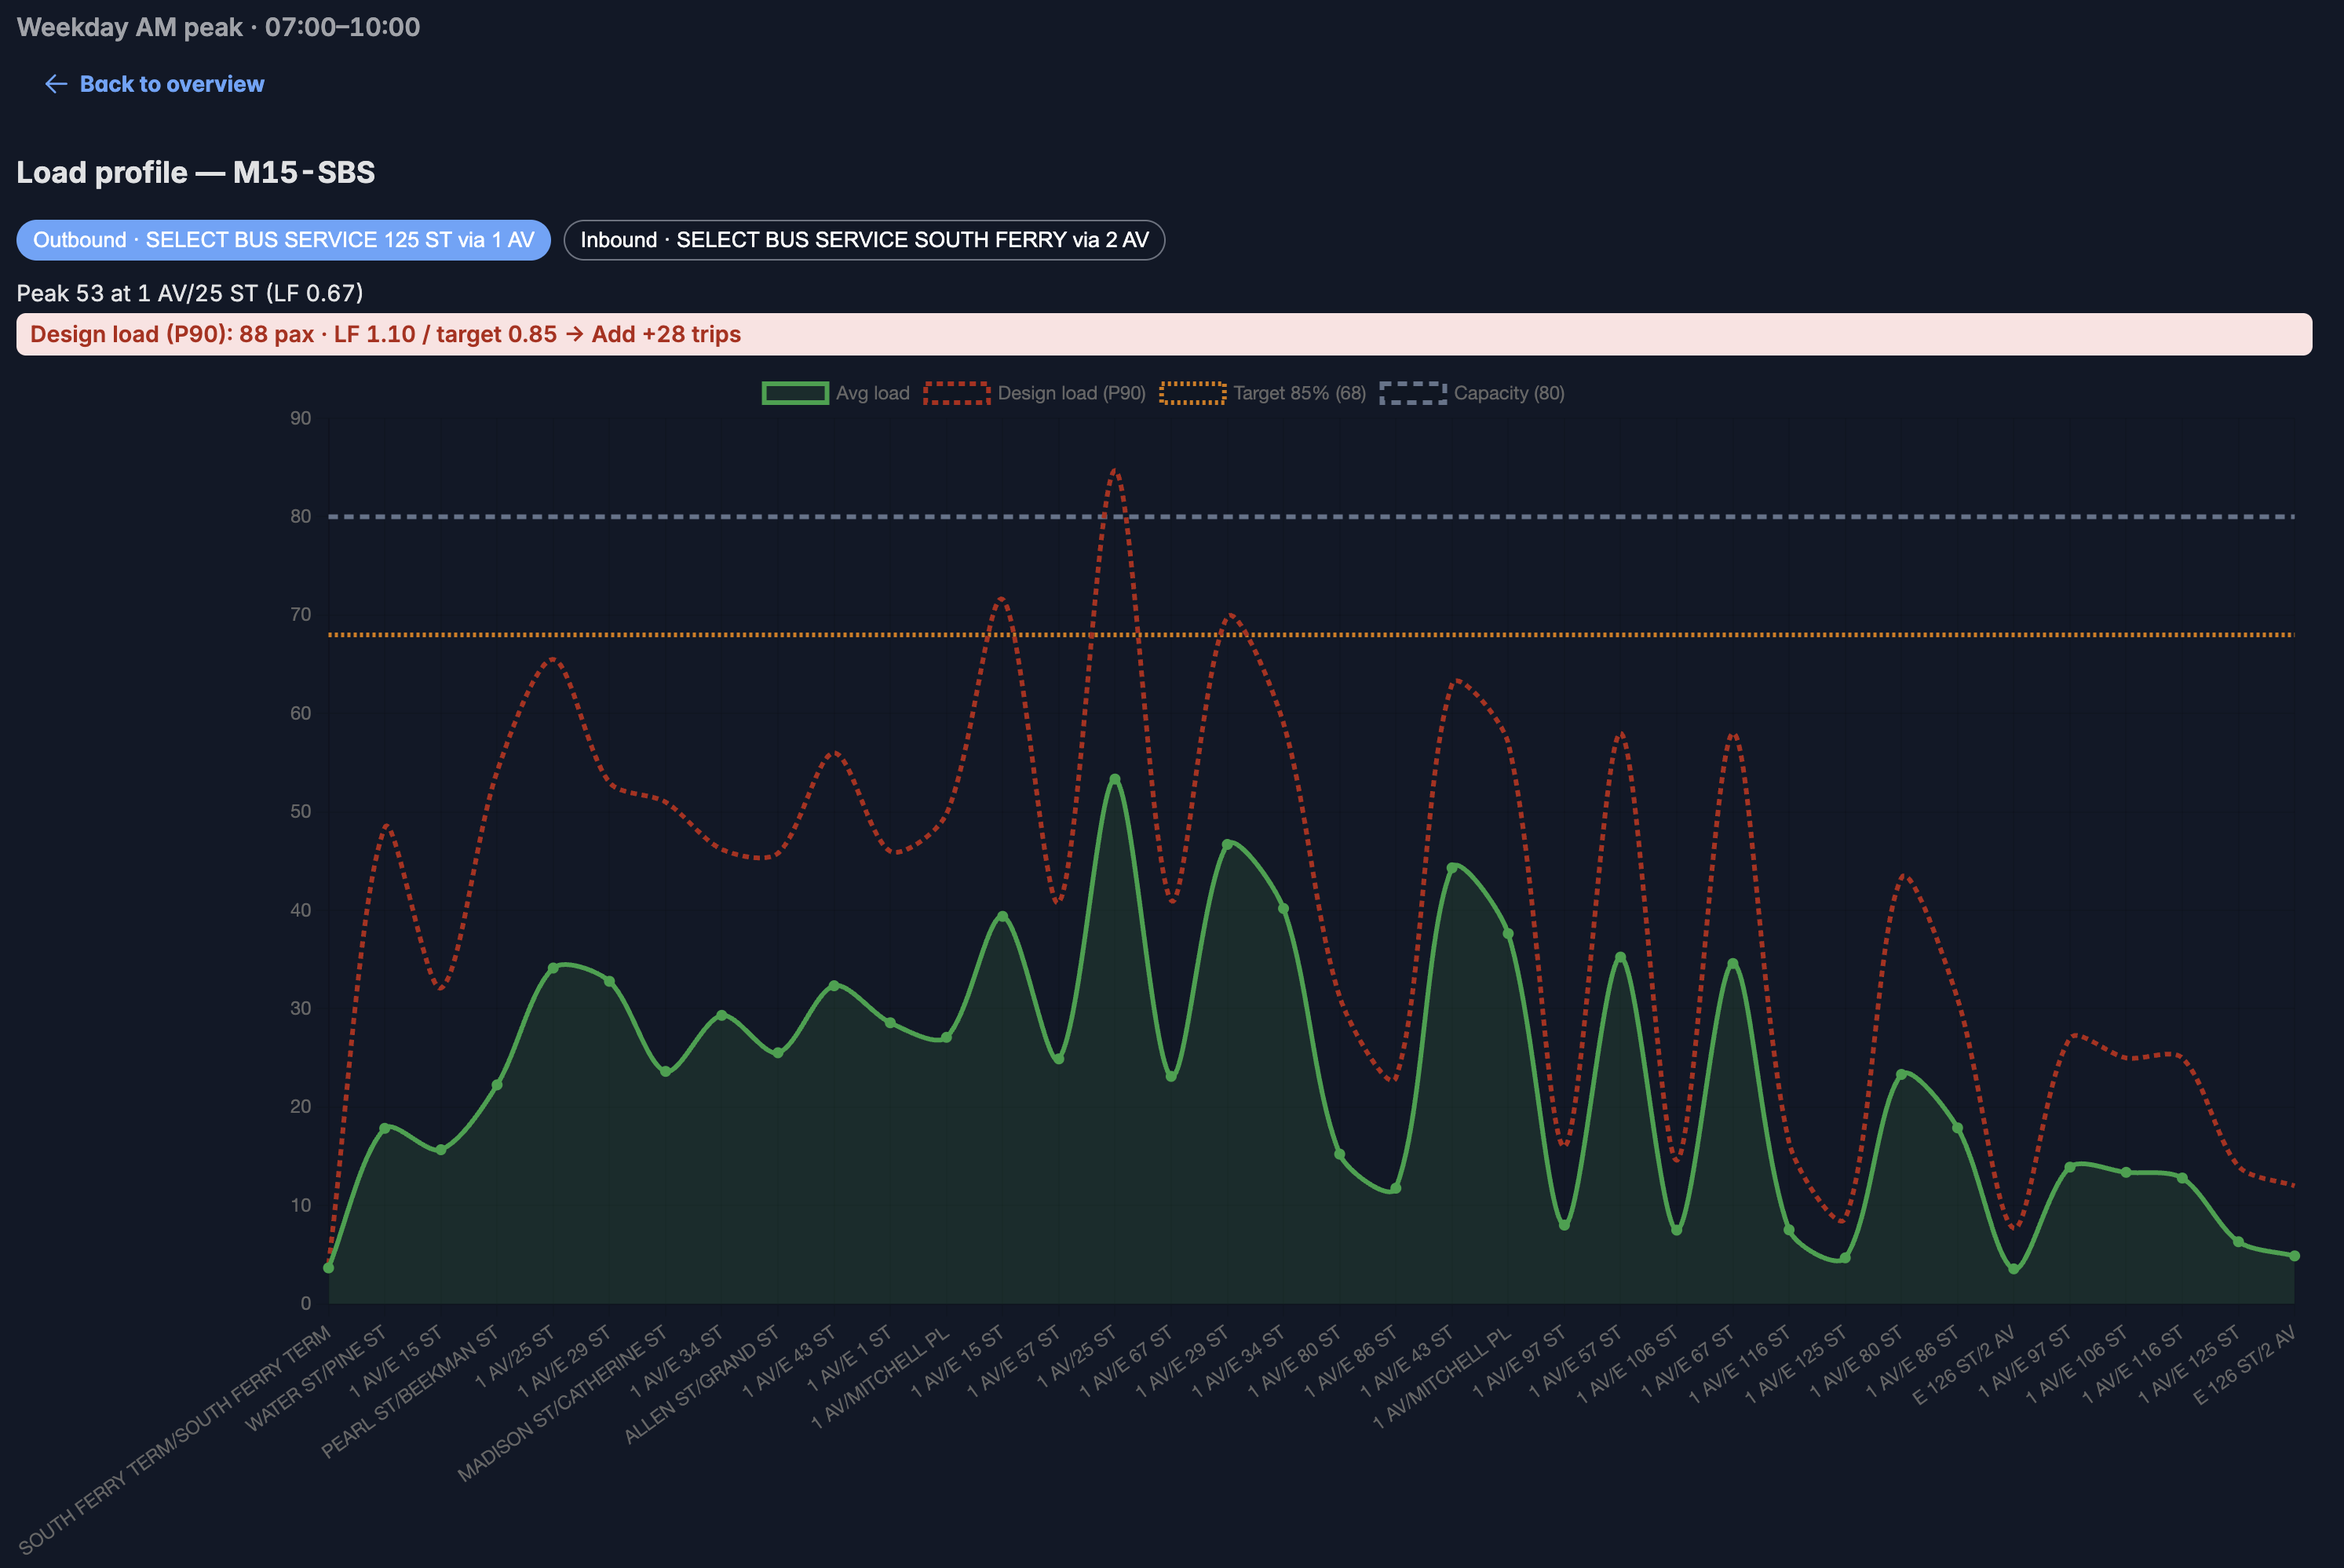Click the orange Target 85% legend swatch
2344x1568 pixels.
(1193, 393)
